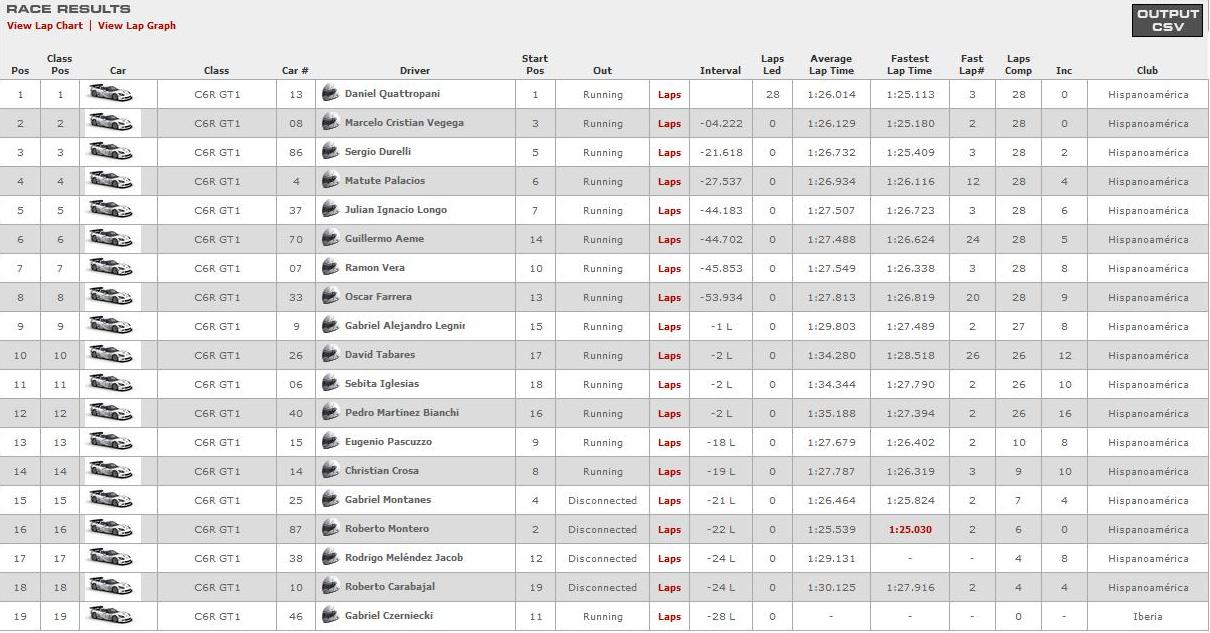This screenshot has width=1210, height=633.
Task: Click the Iberia club cell
Action: pos(1148,617)
